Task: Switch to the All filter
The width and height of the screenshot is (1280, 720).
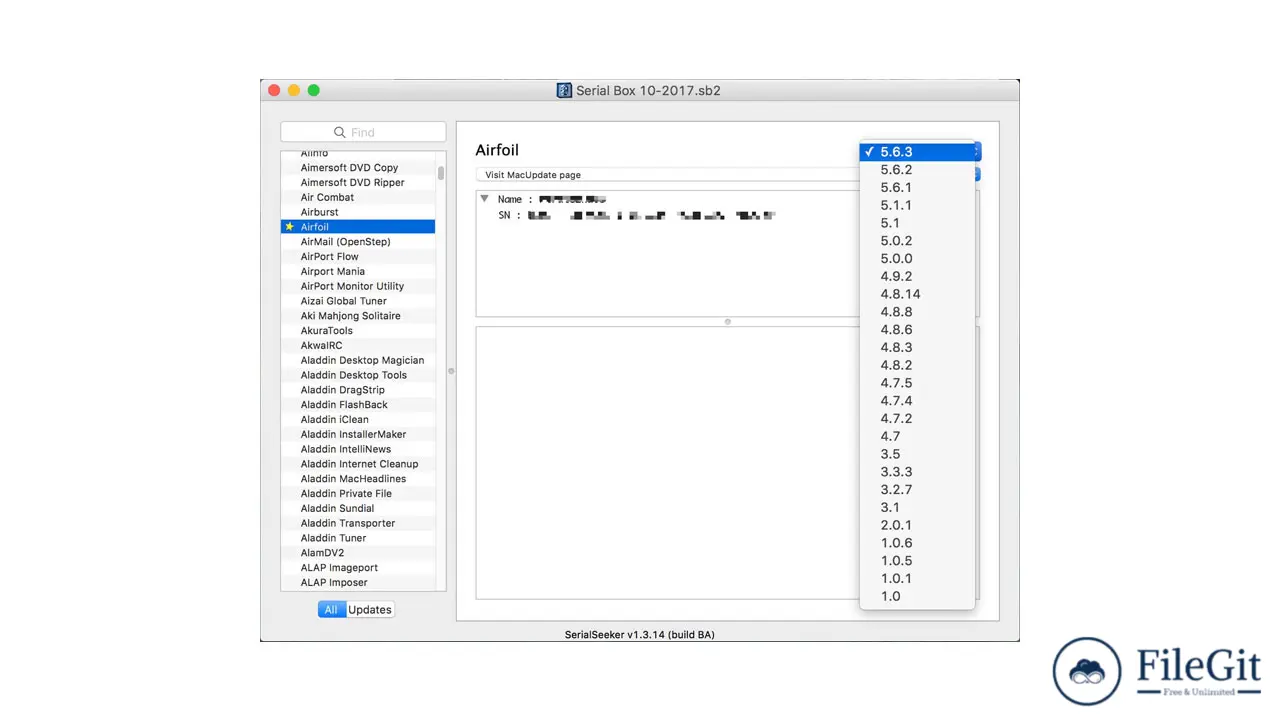Action: pos(331,609)
